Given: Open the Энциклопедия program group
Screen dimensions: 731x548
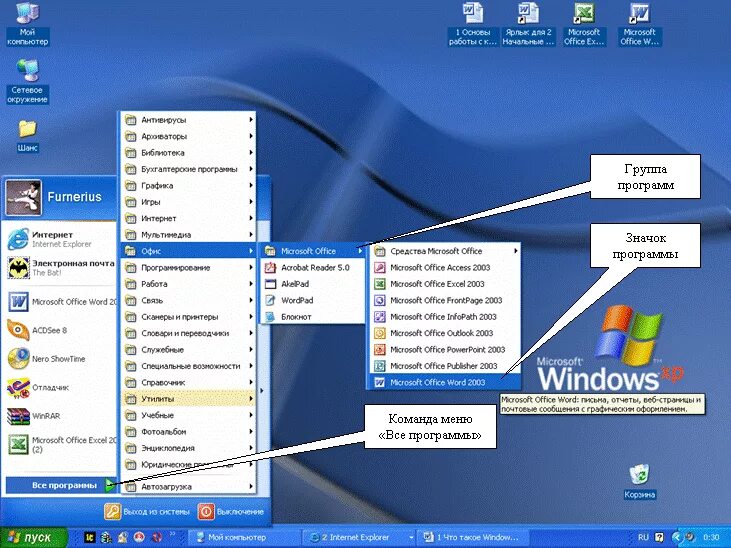Looking at the screenshot, I should coord(188,448).
